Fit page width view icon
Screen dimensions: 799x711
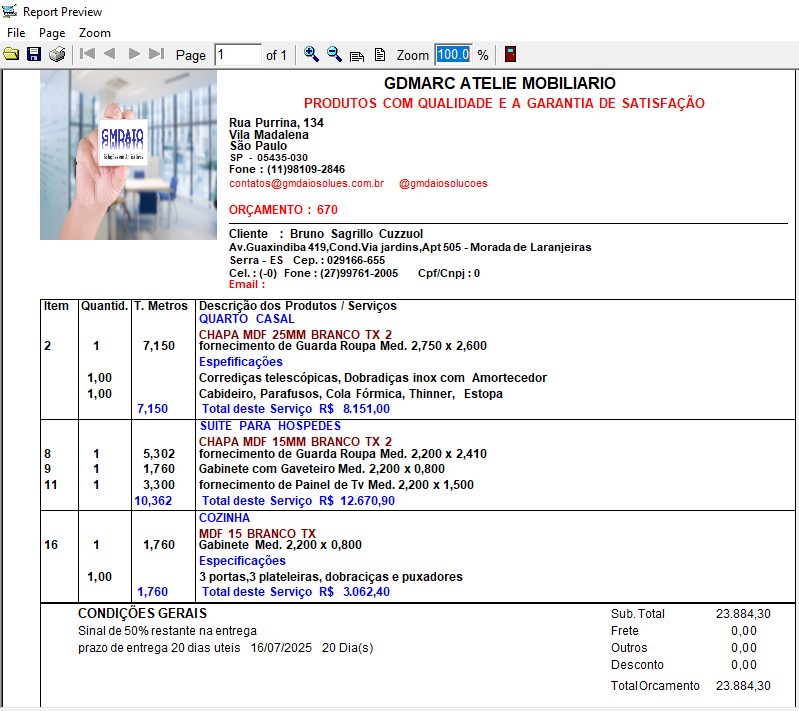tap(357, 55)
